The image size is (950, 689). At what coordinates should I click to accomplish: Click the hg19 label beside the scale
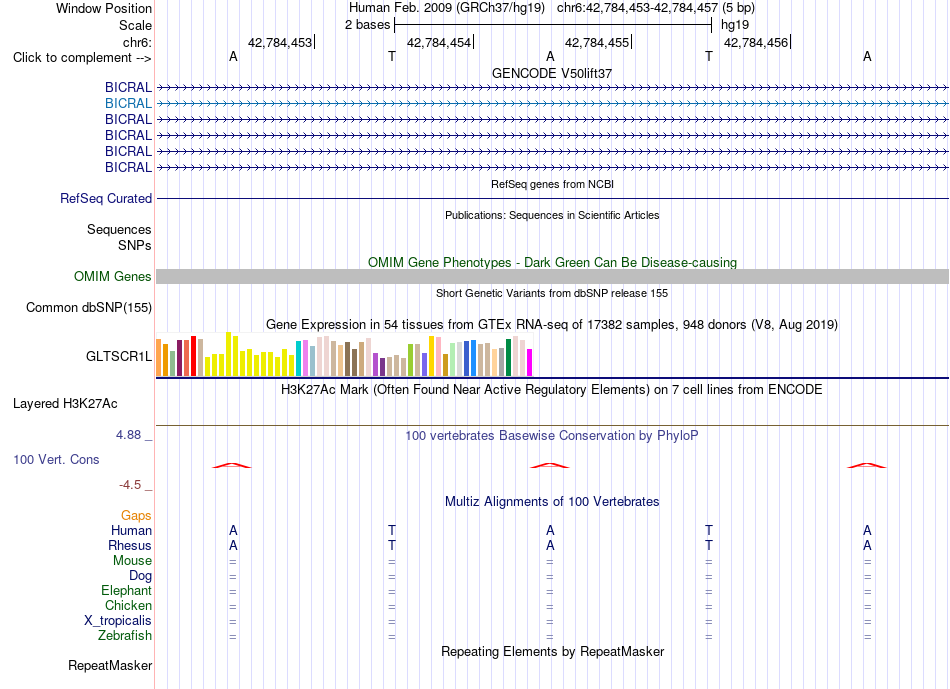coord(735,25)
